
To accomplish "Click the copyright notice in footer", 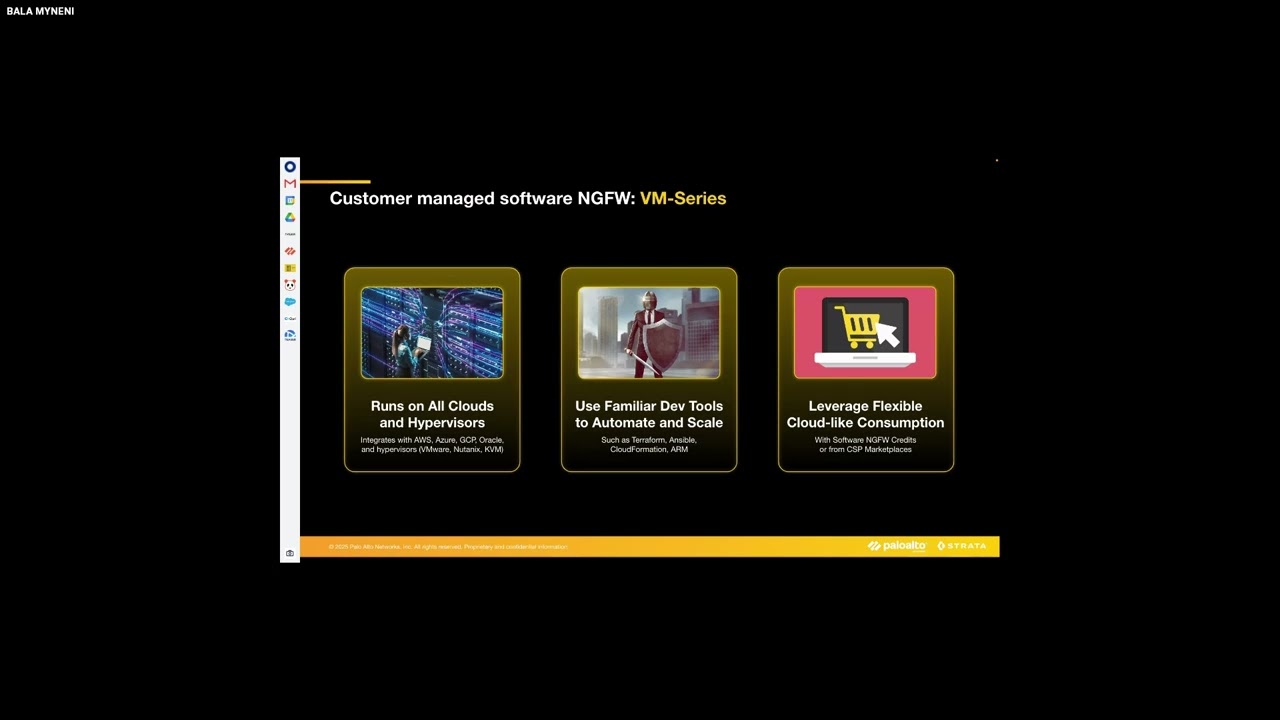I will (x=448, y=547).
